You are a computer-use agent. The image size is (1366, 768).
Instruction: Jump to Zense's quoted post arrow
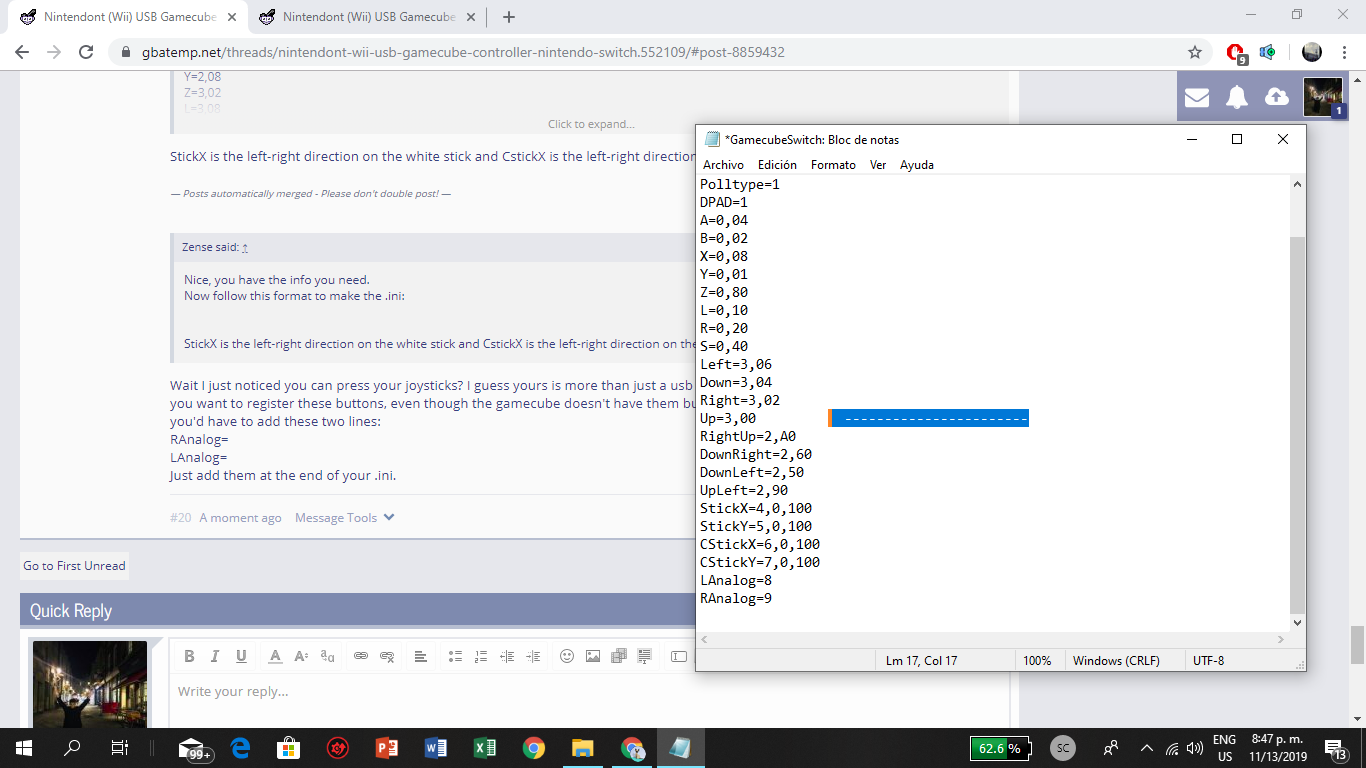[245, 247]
